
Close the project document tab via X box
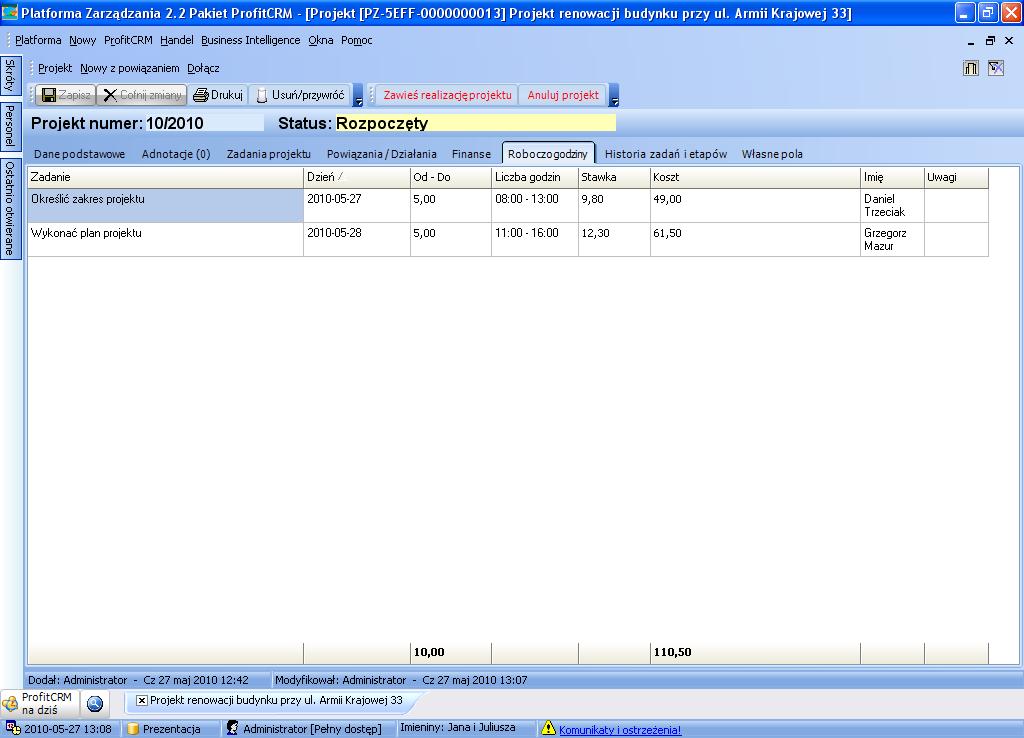(x=141, y=701)
